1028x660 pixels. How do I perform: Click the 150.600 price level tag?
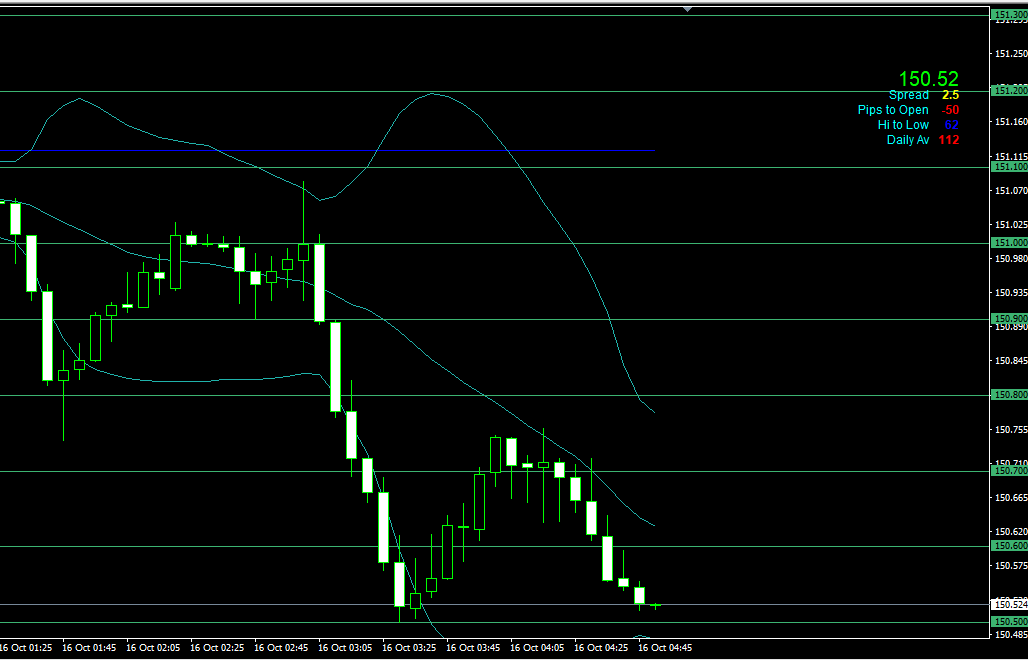tap(1008, 546)
